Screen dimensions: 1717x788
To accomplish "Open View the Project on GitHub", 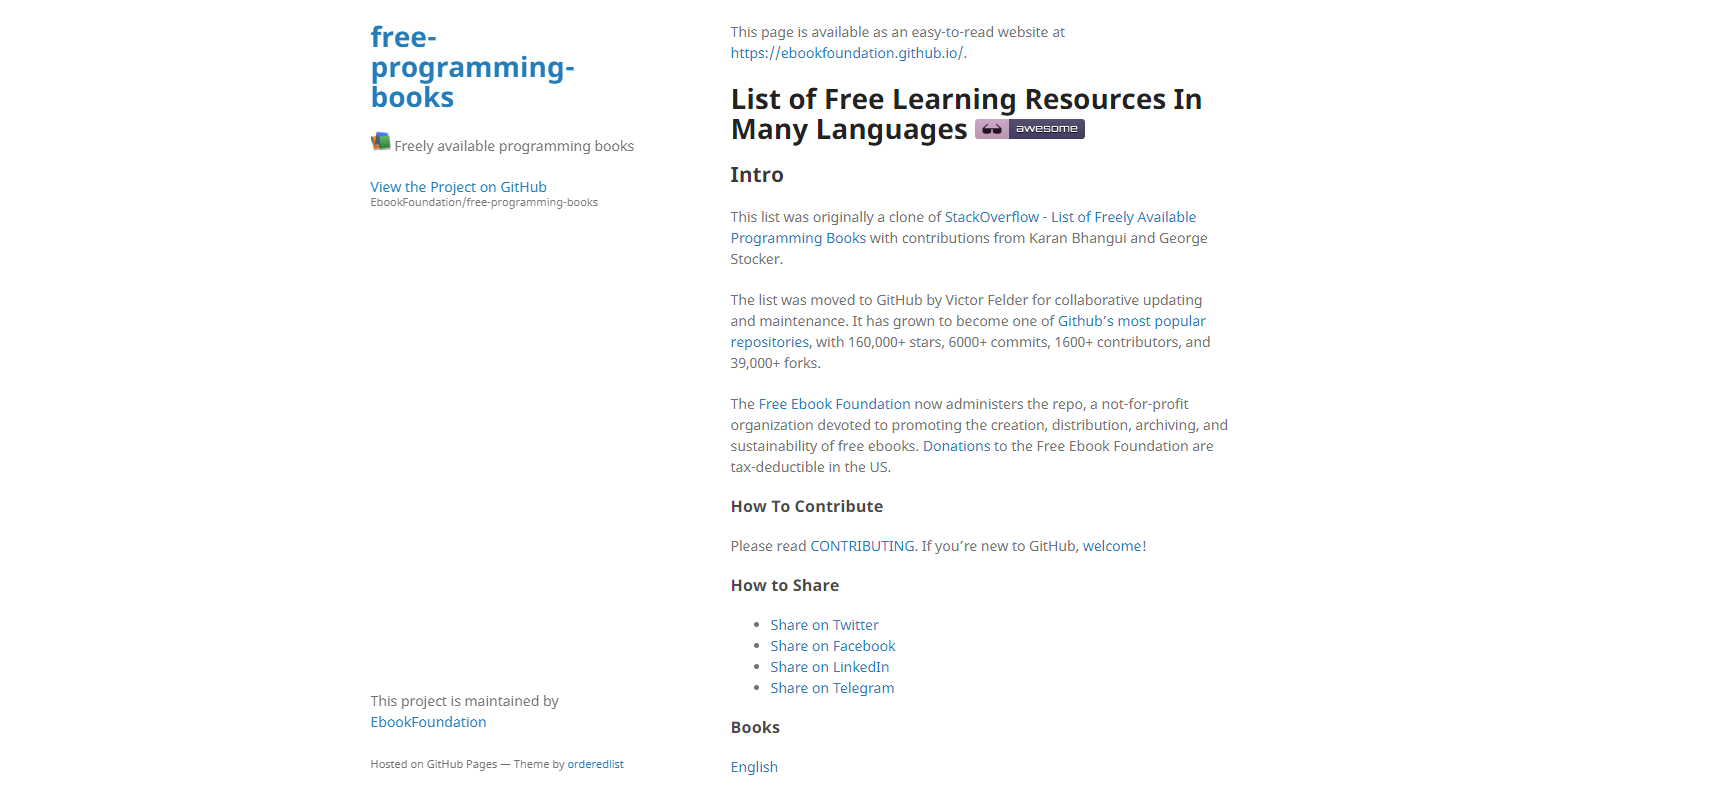I will point(458,187).
